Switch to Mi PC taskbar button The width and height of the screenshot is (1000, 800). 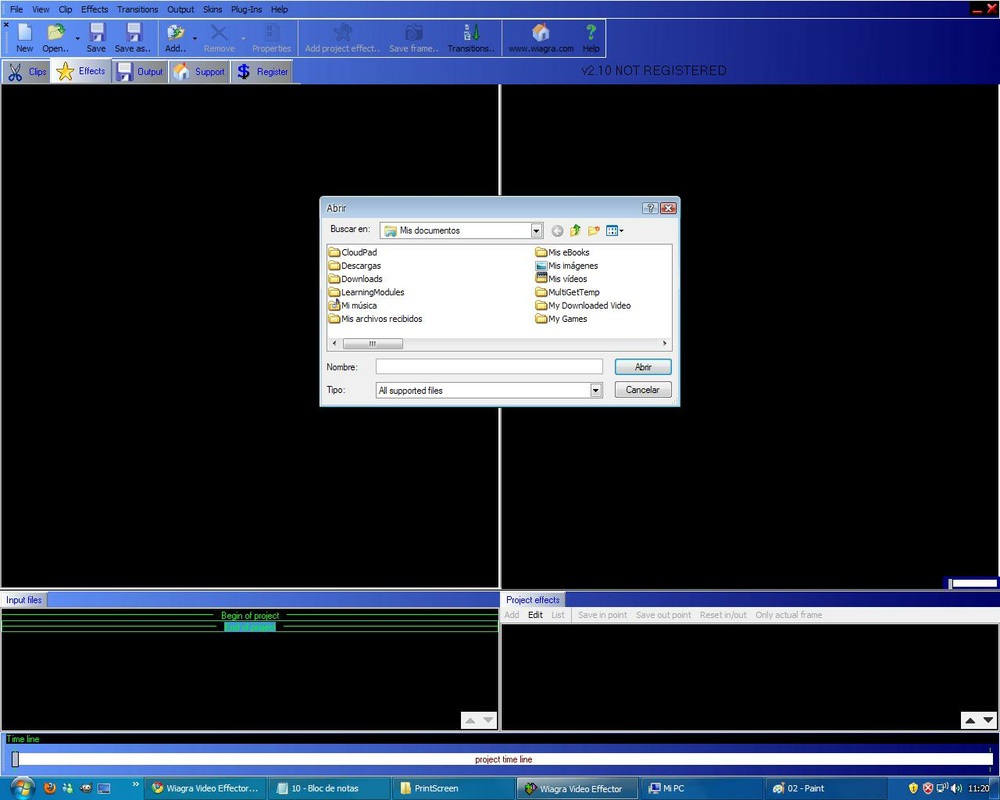coord(702,789)
